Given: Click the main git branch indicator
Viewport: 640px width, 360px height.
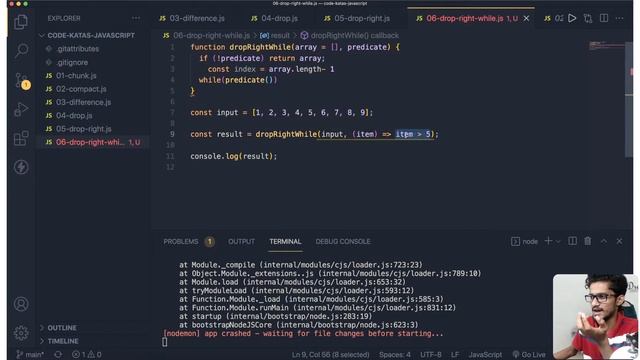Looking at the screenshot, I should click(x=31, y=354).
